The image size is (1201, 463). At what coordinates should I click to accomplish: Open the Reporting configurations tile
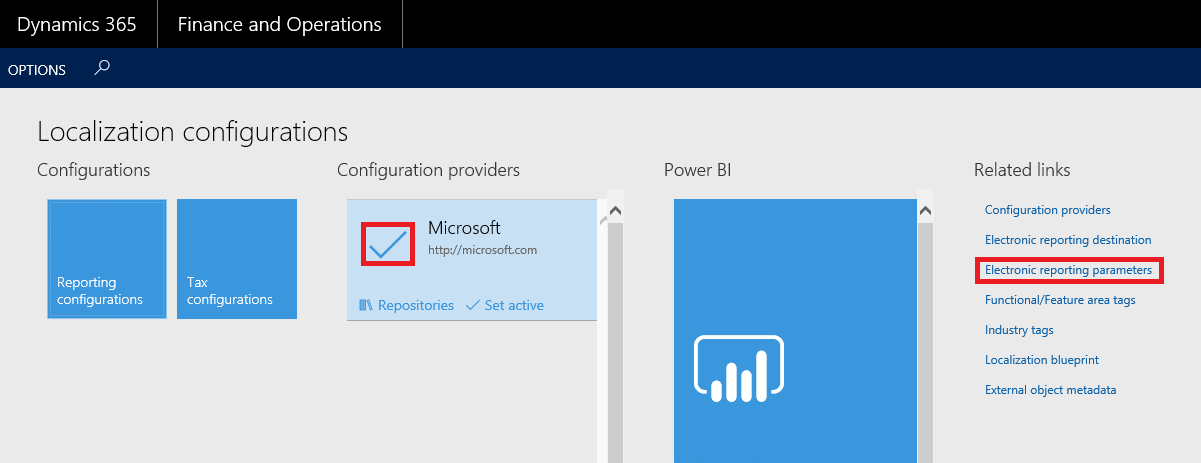pos(107,259)
